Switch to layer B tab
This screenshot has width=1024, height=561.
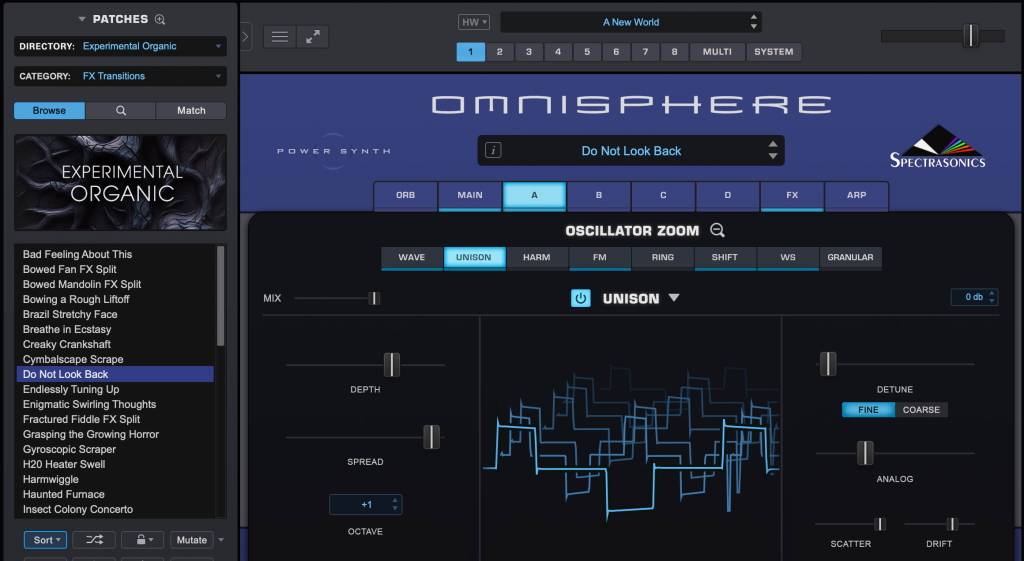pos(599,195)
